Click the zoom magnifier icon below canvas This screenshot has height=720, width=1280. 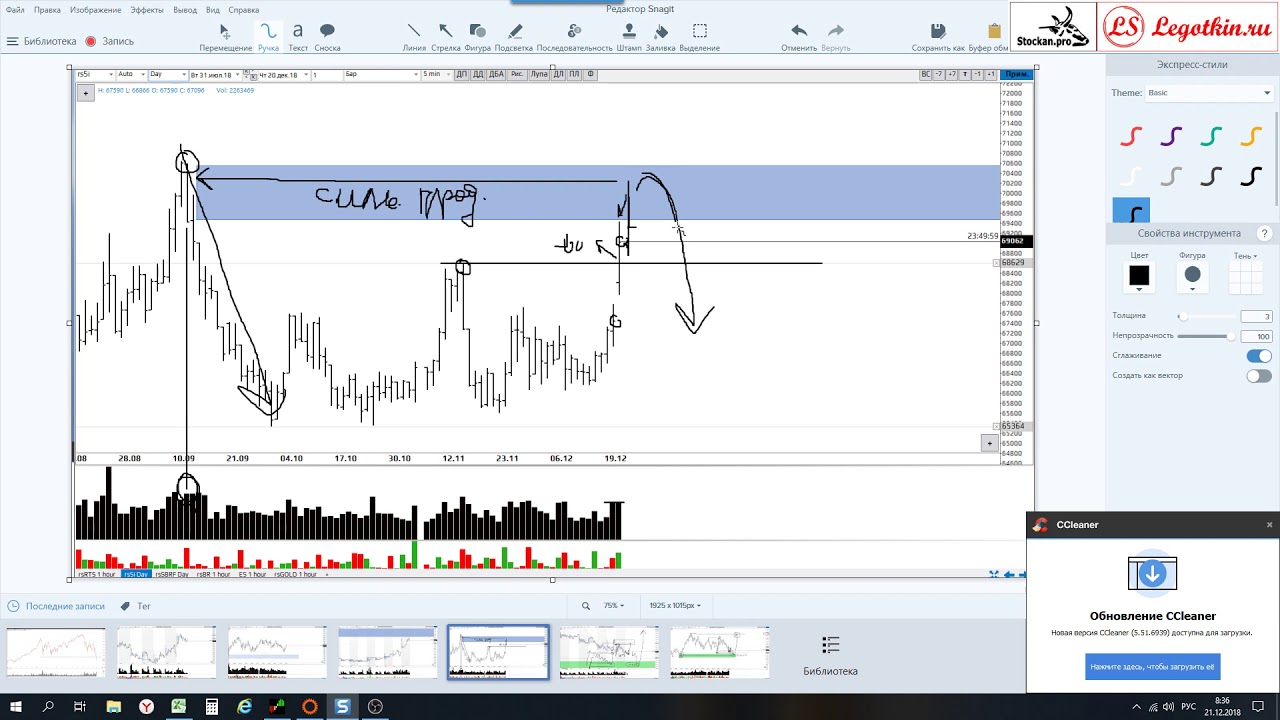586,606
